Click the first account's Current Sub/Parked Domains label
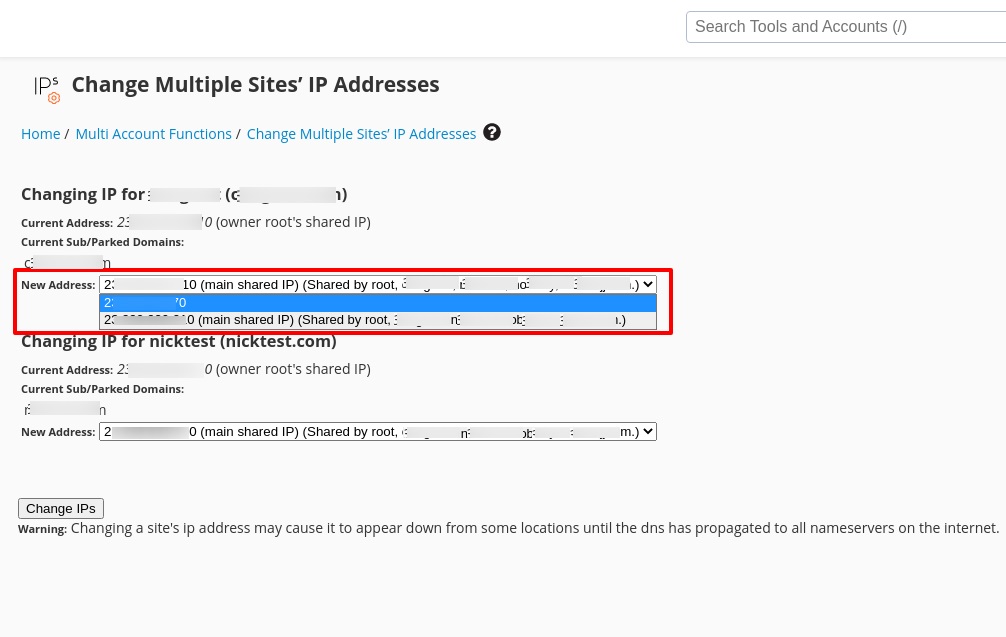This screenshot has height=637, width=1006. pyautogui.click(x=102, y=242)
